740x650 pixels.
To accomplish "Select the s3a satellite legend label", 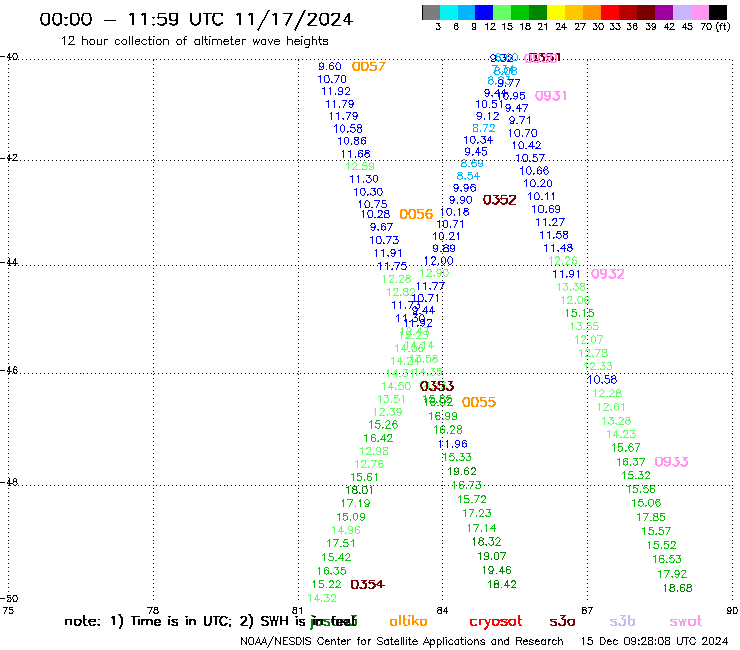I will [563, 622].
